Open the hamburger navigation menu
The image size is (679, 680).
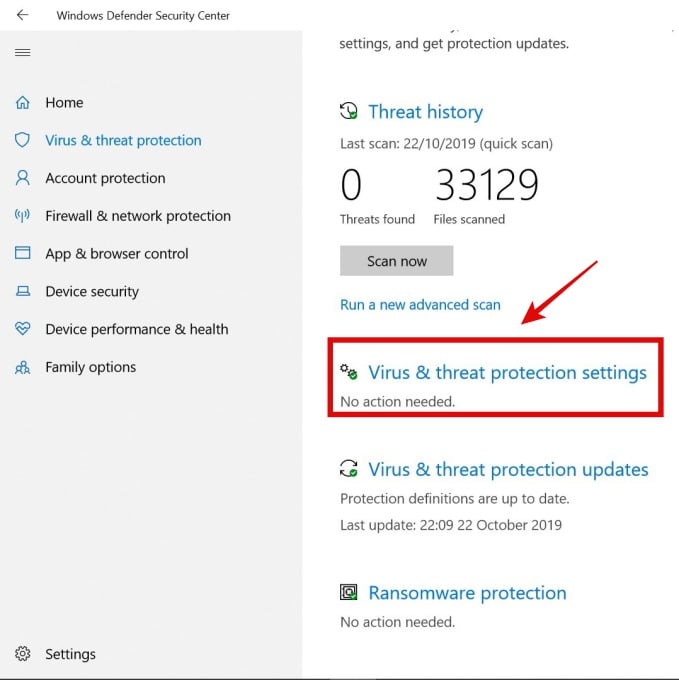22,53
